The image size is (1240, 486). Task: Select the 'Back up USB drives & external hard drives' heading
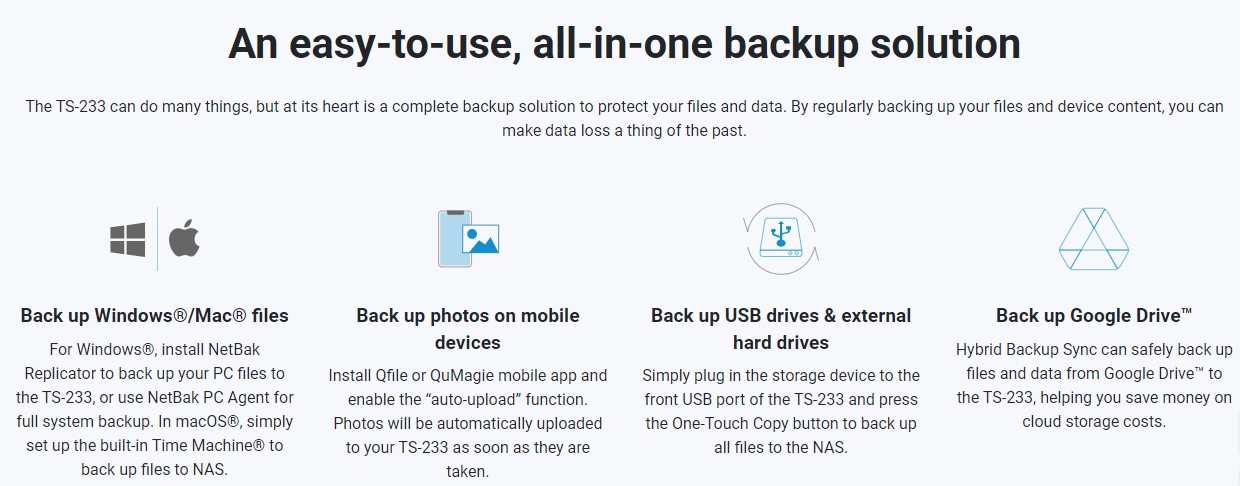(781, 329)
